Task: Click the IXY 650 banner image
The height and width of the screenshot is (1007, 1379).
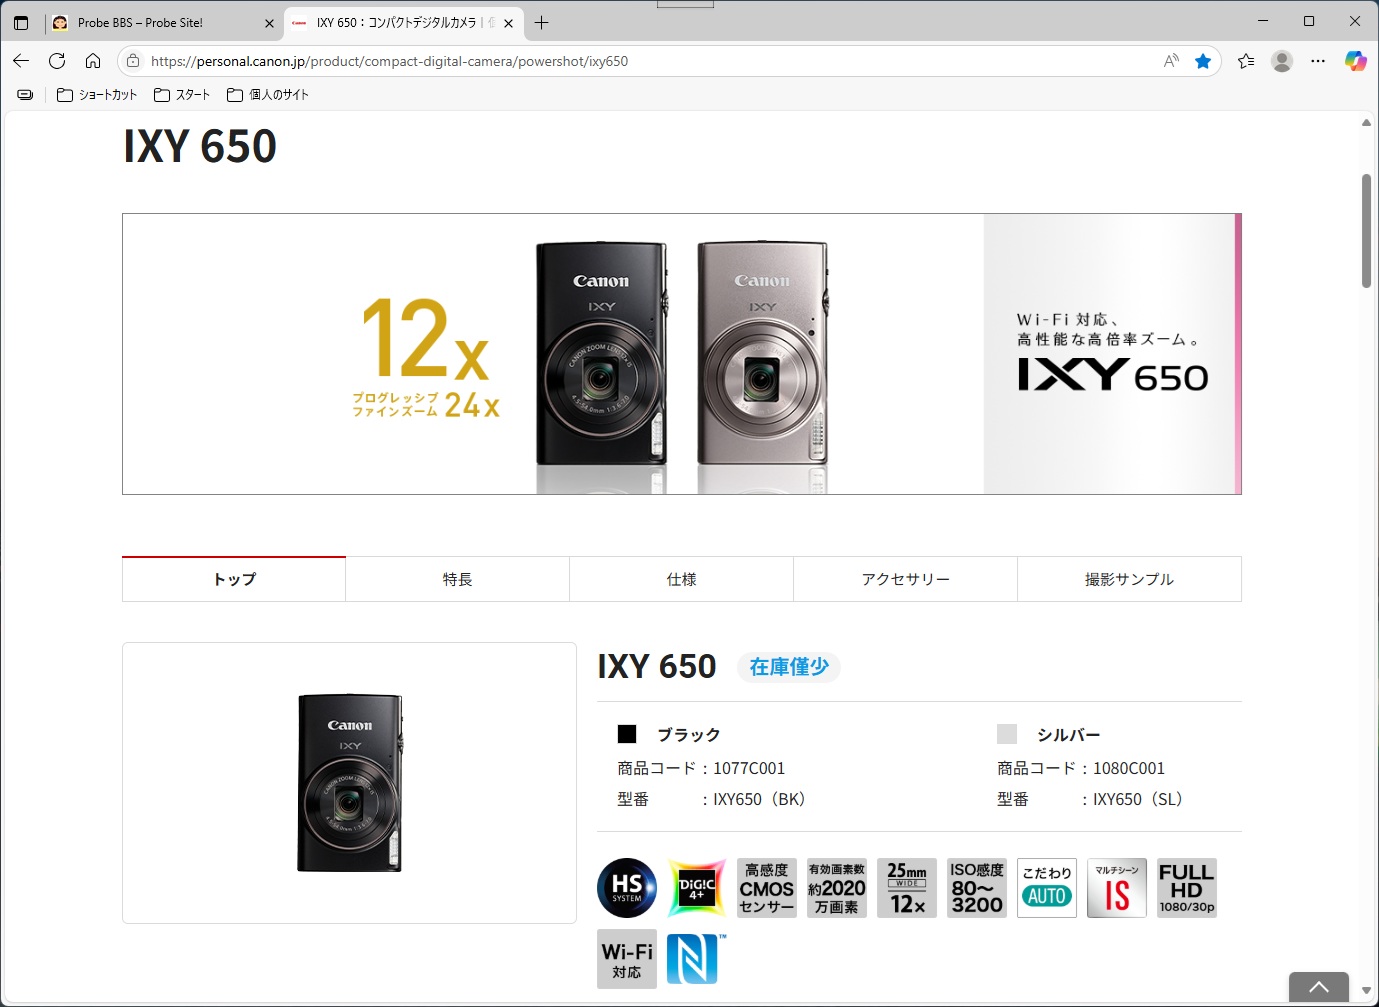Action: coord(682,354)
